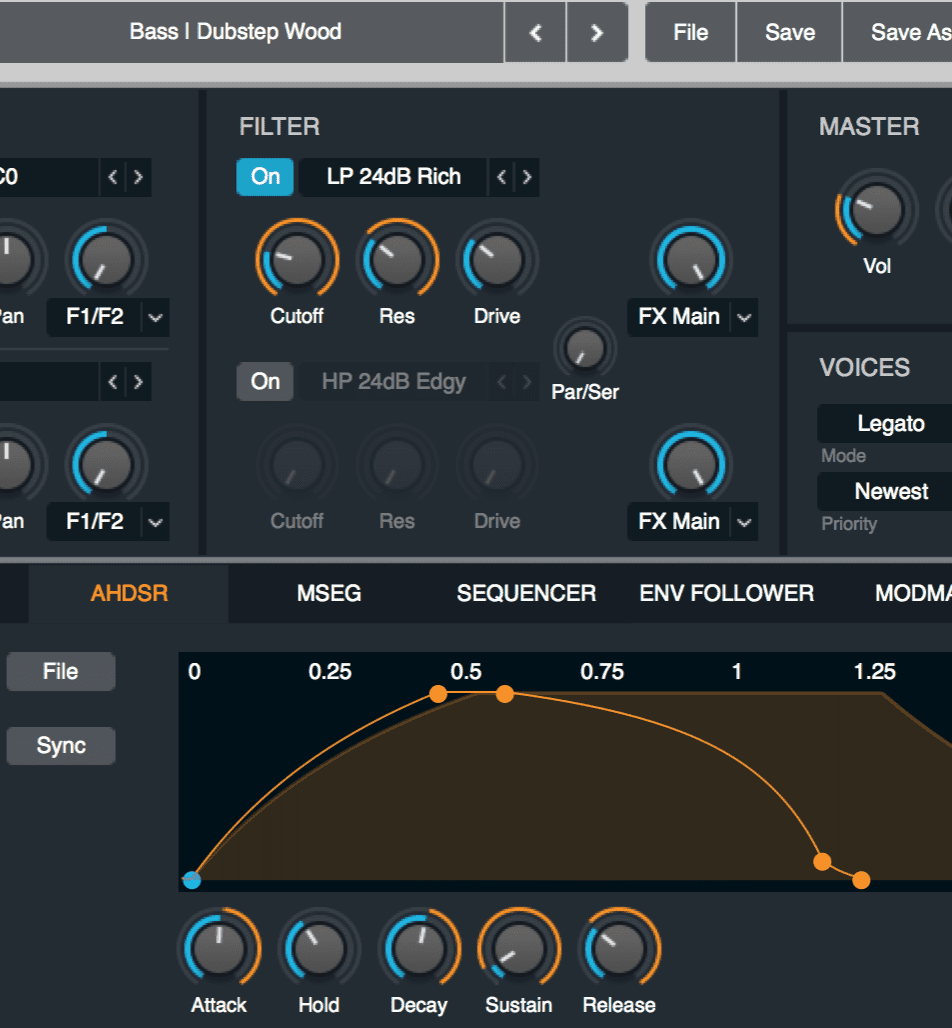The height and width of the screenshot is (1028, 952).
Task: Click the second filter's dimmed Cutoff knob
Action: pyautogui.click(x=297, y=464)
